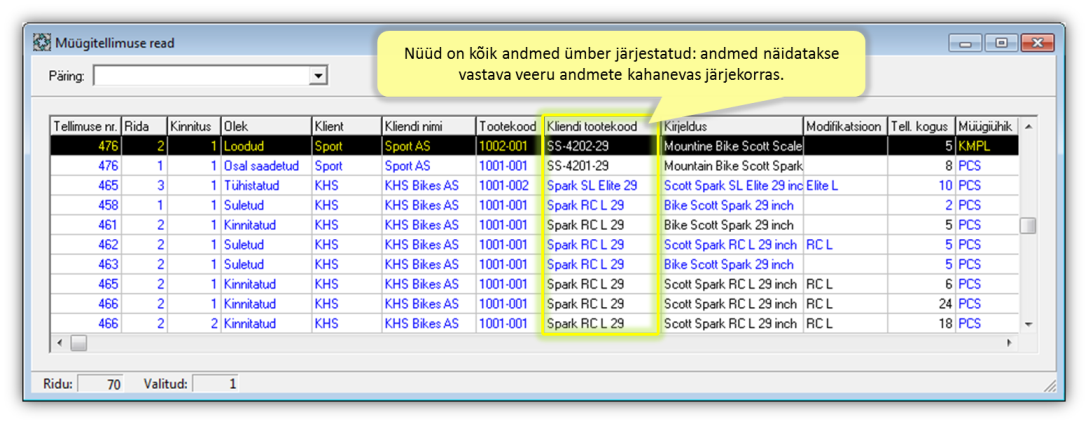
Task: Click the Ridu count field showing 70
Action: pyautogui.click(x=100, y=384)
